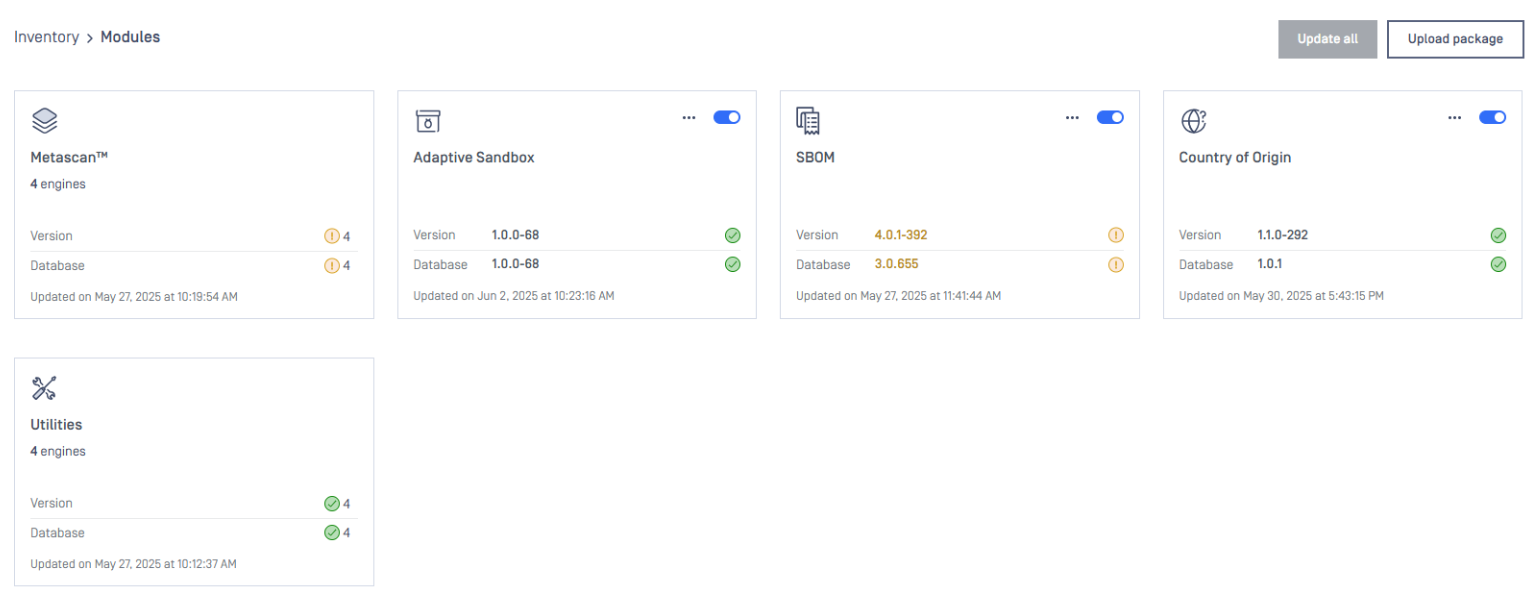This screenshot has height=613, width=1529.
Task: Click the SBOM document icon
Action: pos(808,121)
